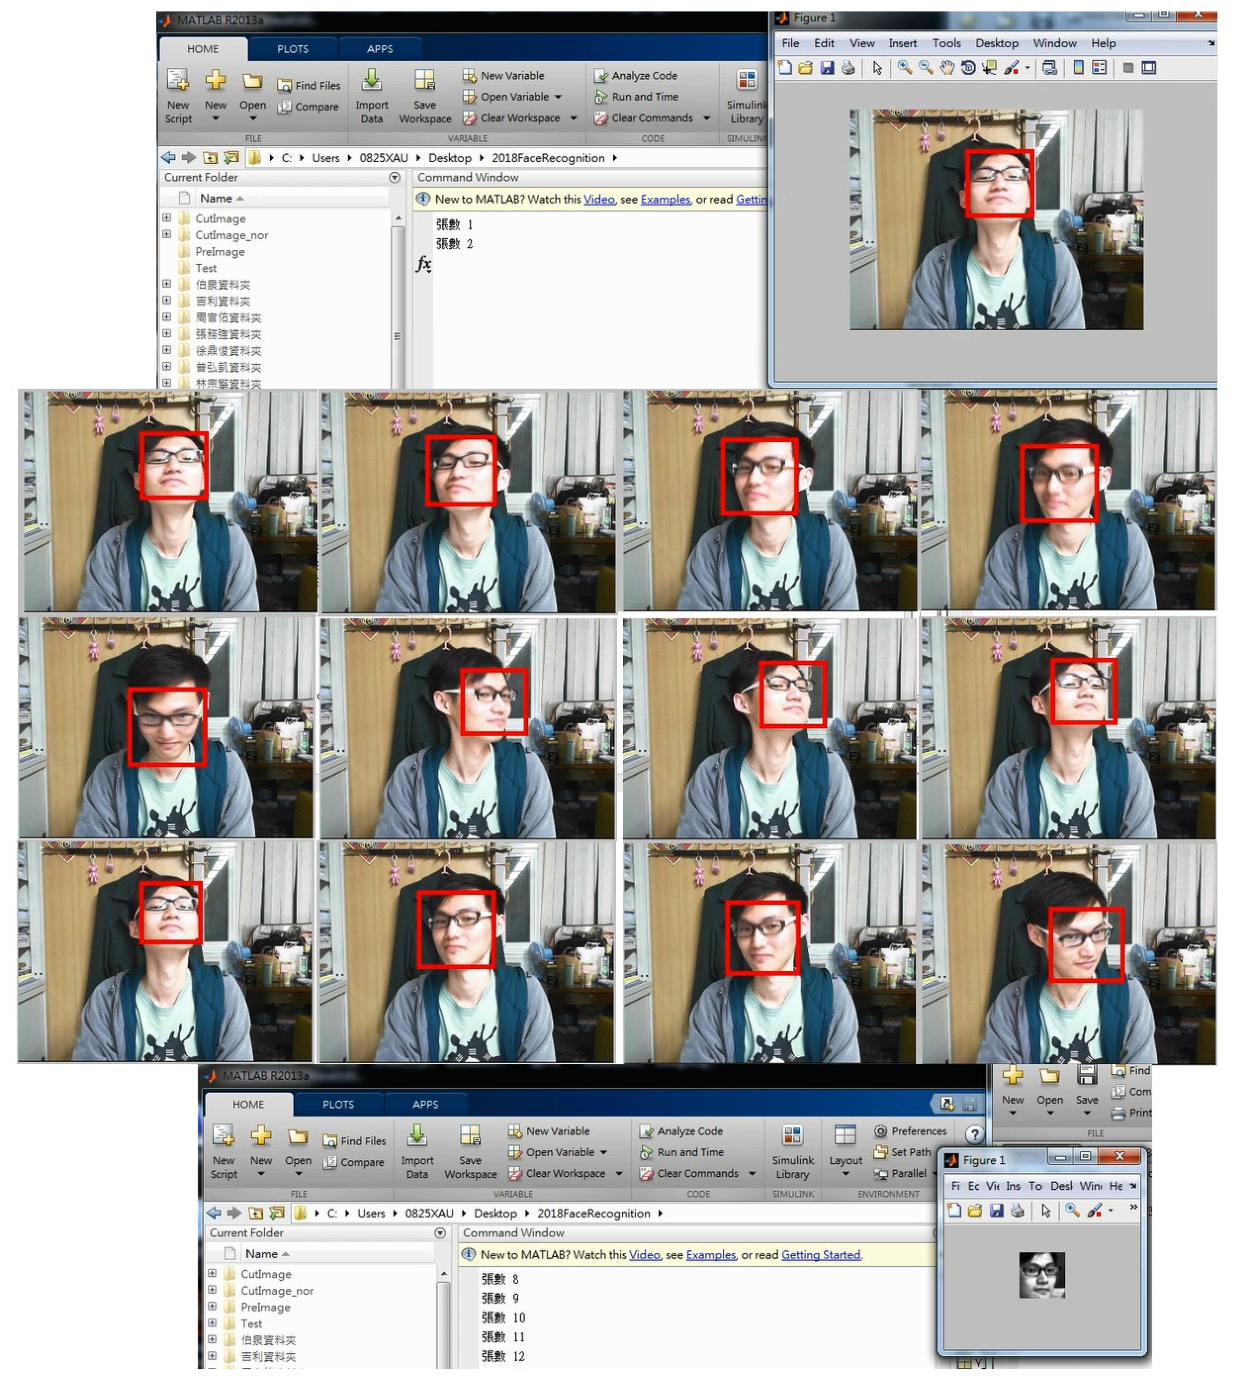Toggle the Zoom Out tool in large Figure 1
This screenshot has height=1383, width=1235.
[926, 68]
